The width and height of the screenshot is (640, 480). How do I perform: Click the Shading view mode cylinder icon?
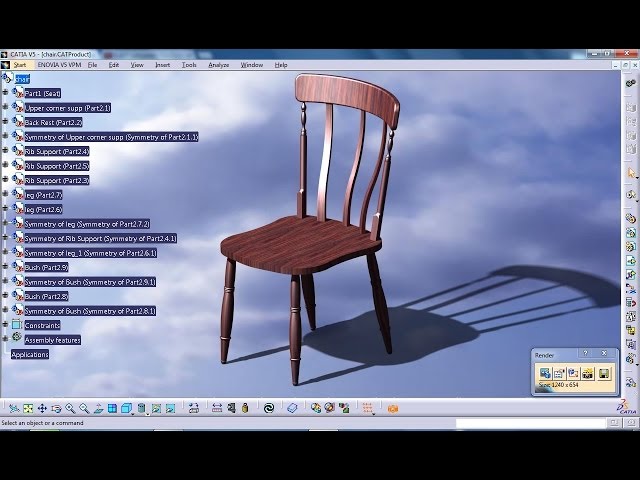(x=141, y=408)
